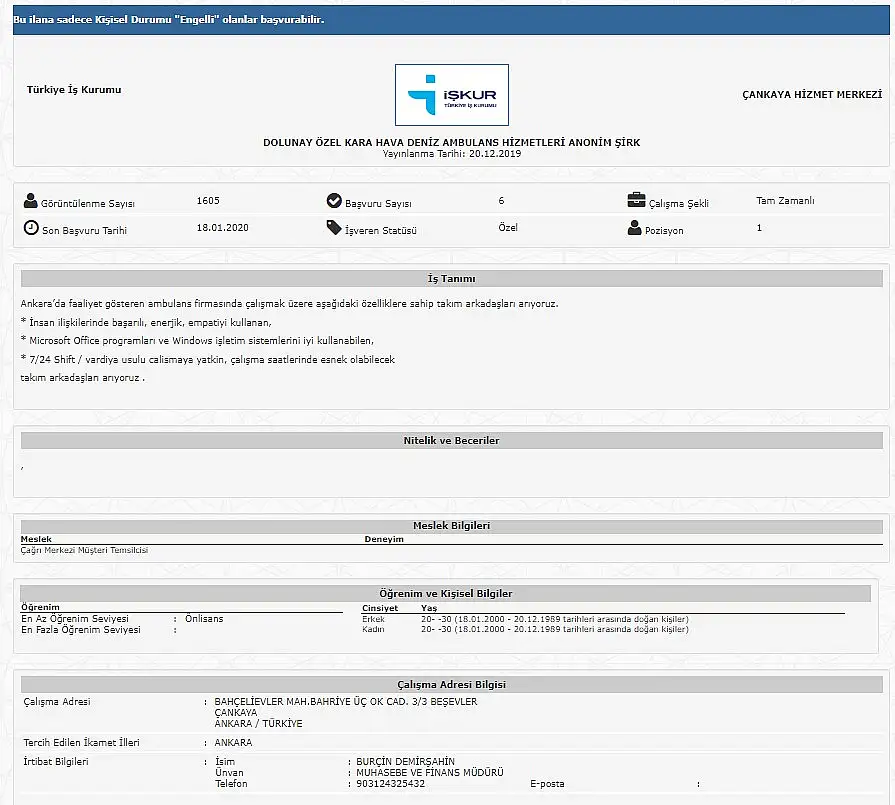Click the Tam Zamanlı value
Viewport: 895px width, 805px height.
(x=785, y=200)
